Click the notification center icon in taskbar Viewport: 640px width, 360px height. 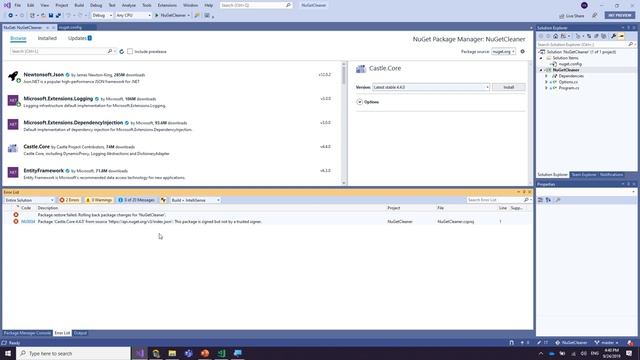point(629,353)
